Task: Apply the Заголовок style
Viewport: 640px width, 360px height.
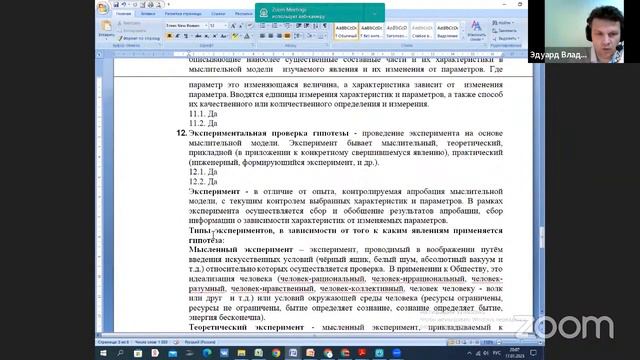Action: 397,31
